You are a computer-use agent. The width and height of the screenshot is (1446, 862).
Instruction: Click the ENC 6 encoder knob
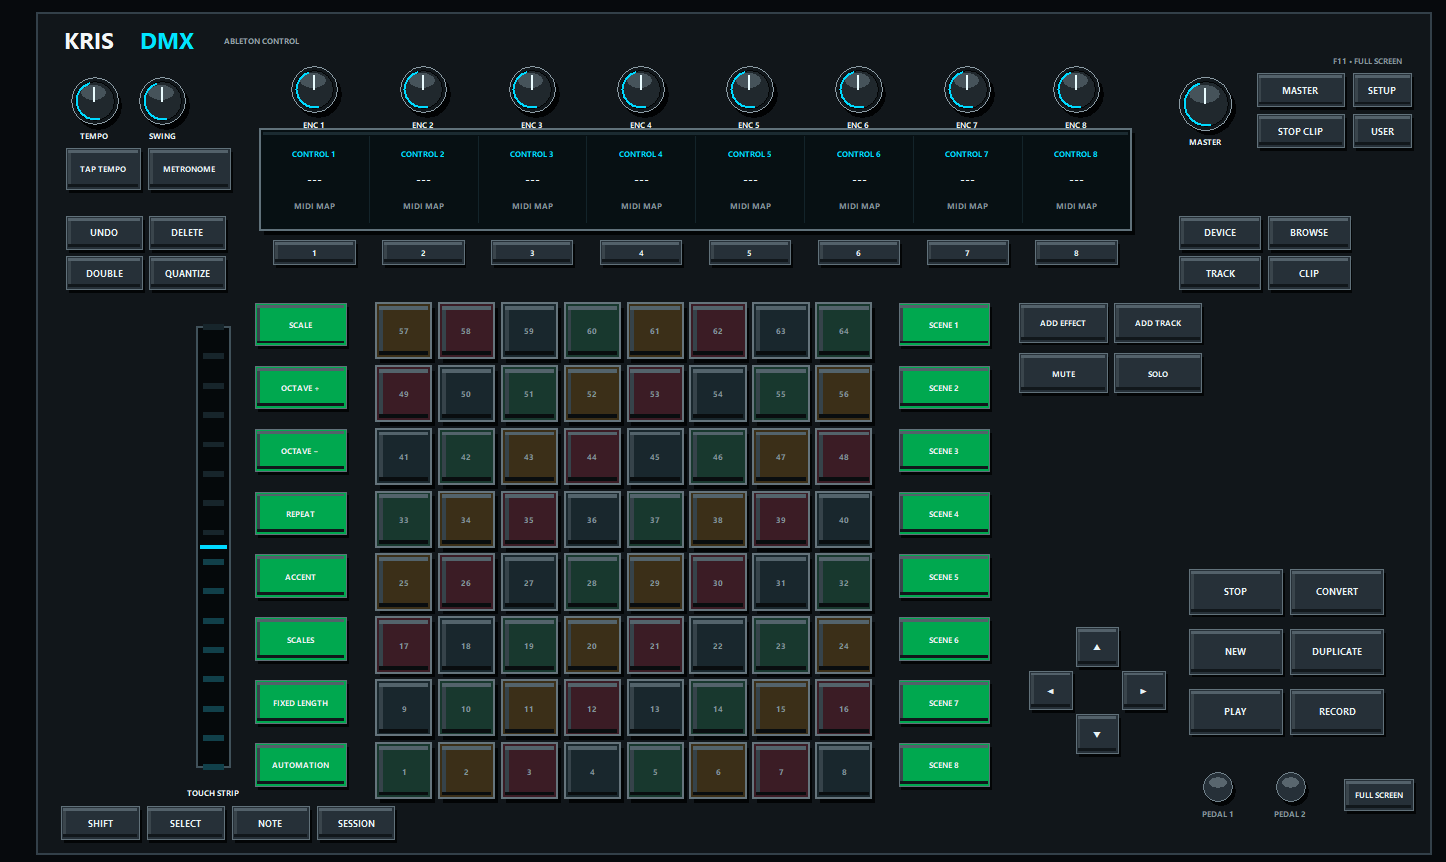pyautogui.click(x=858, y=91)
